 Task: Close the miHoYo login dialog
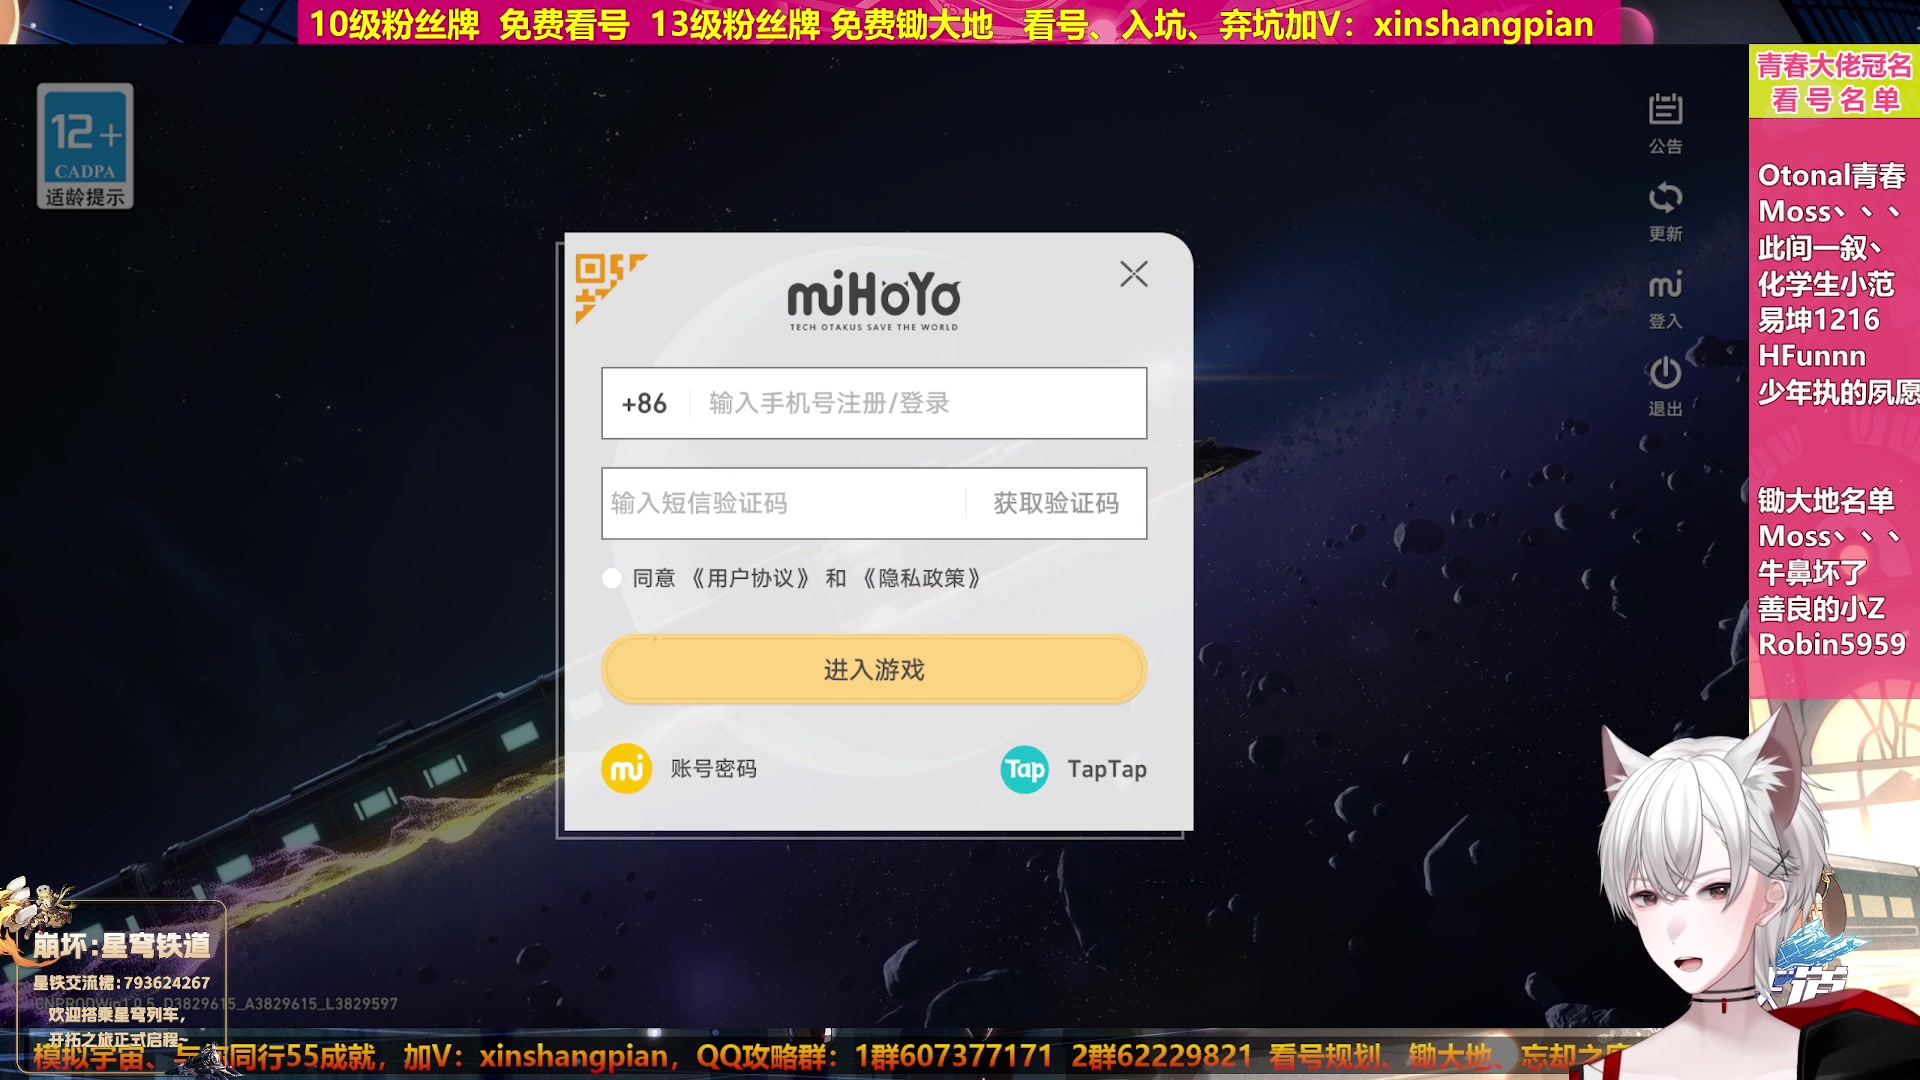click(x=1133, y=274)
